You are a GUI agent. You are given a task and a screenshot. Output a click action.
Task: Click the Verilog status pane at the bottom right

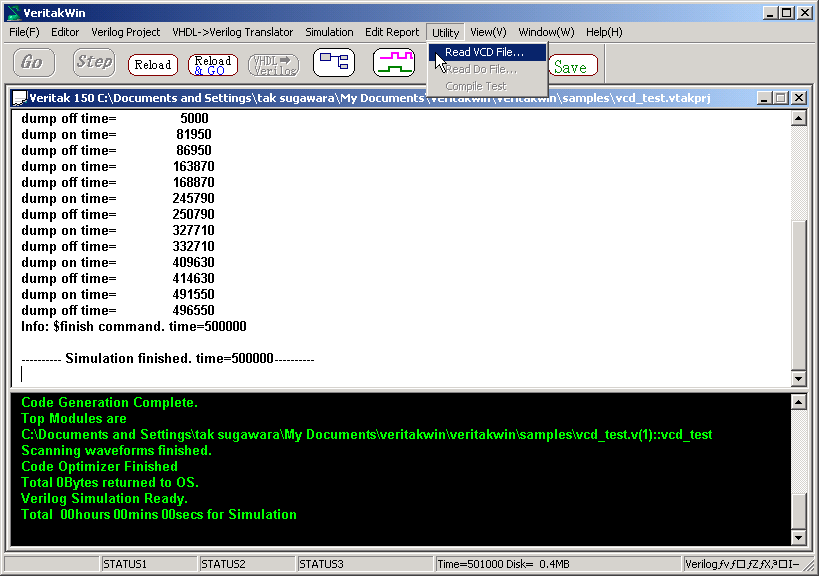pos(743,564)
